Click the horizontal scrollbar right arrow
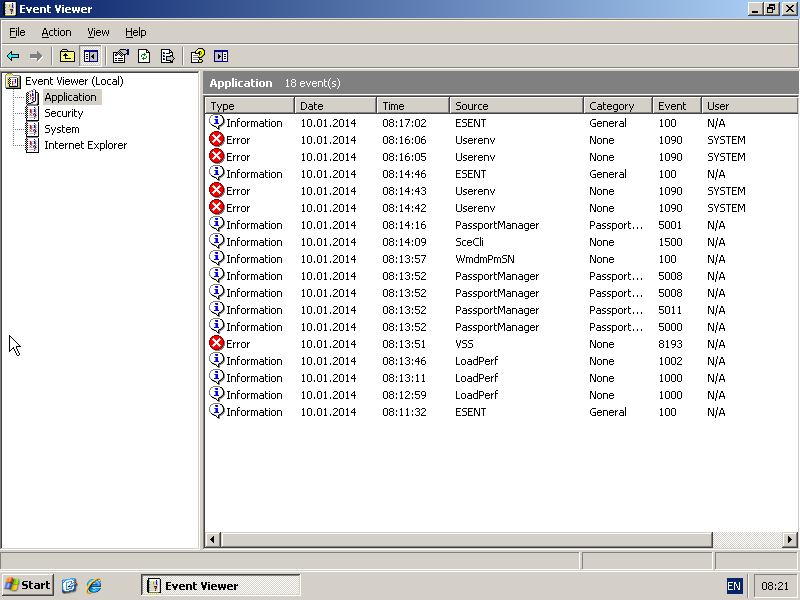The height and width of the screenshot is (600, 800). [x=790, y=540]
